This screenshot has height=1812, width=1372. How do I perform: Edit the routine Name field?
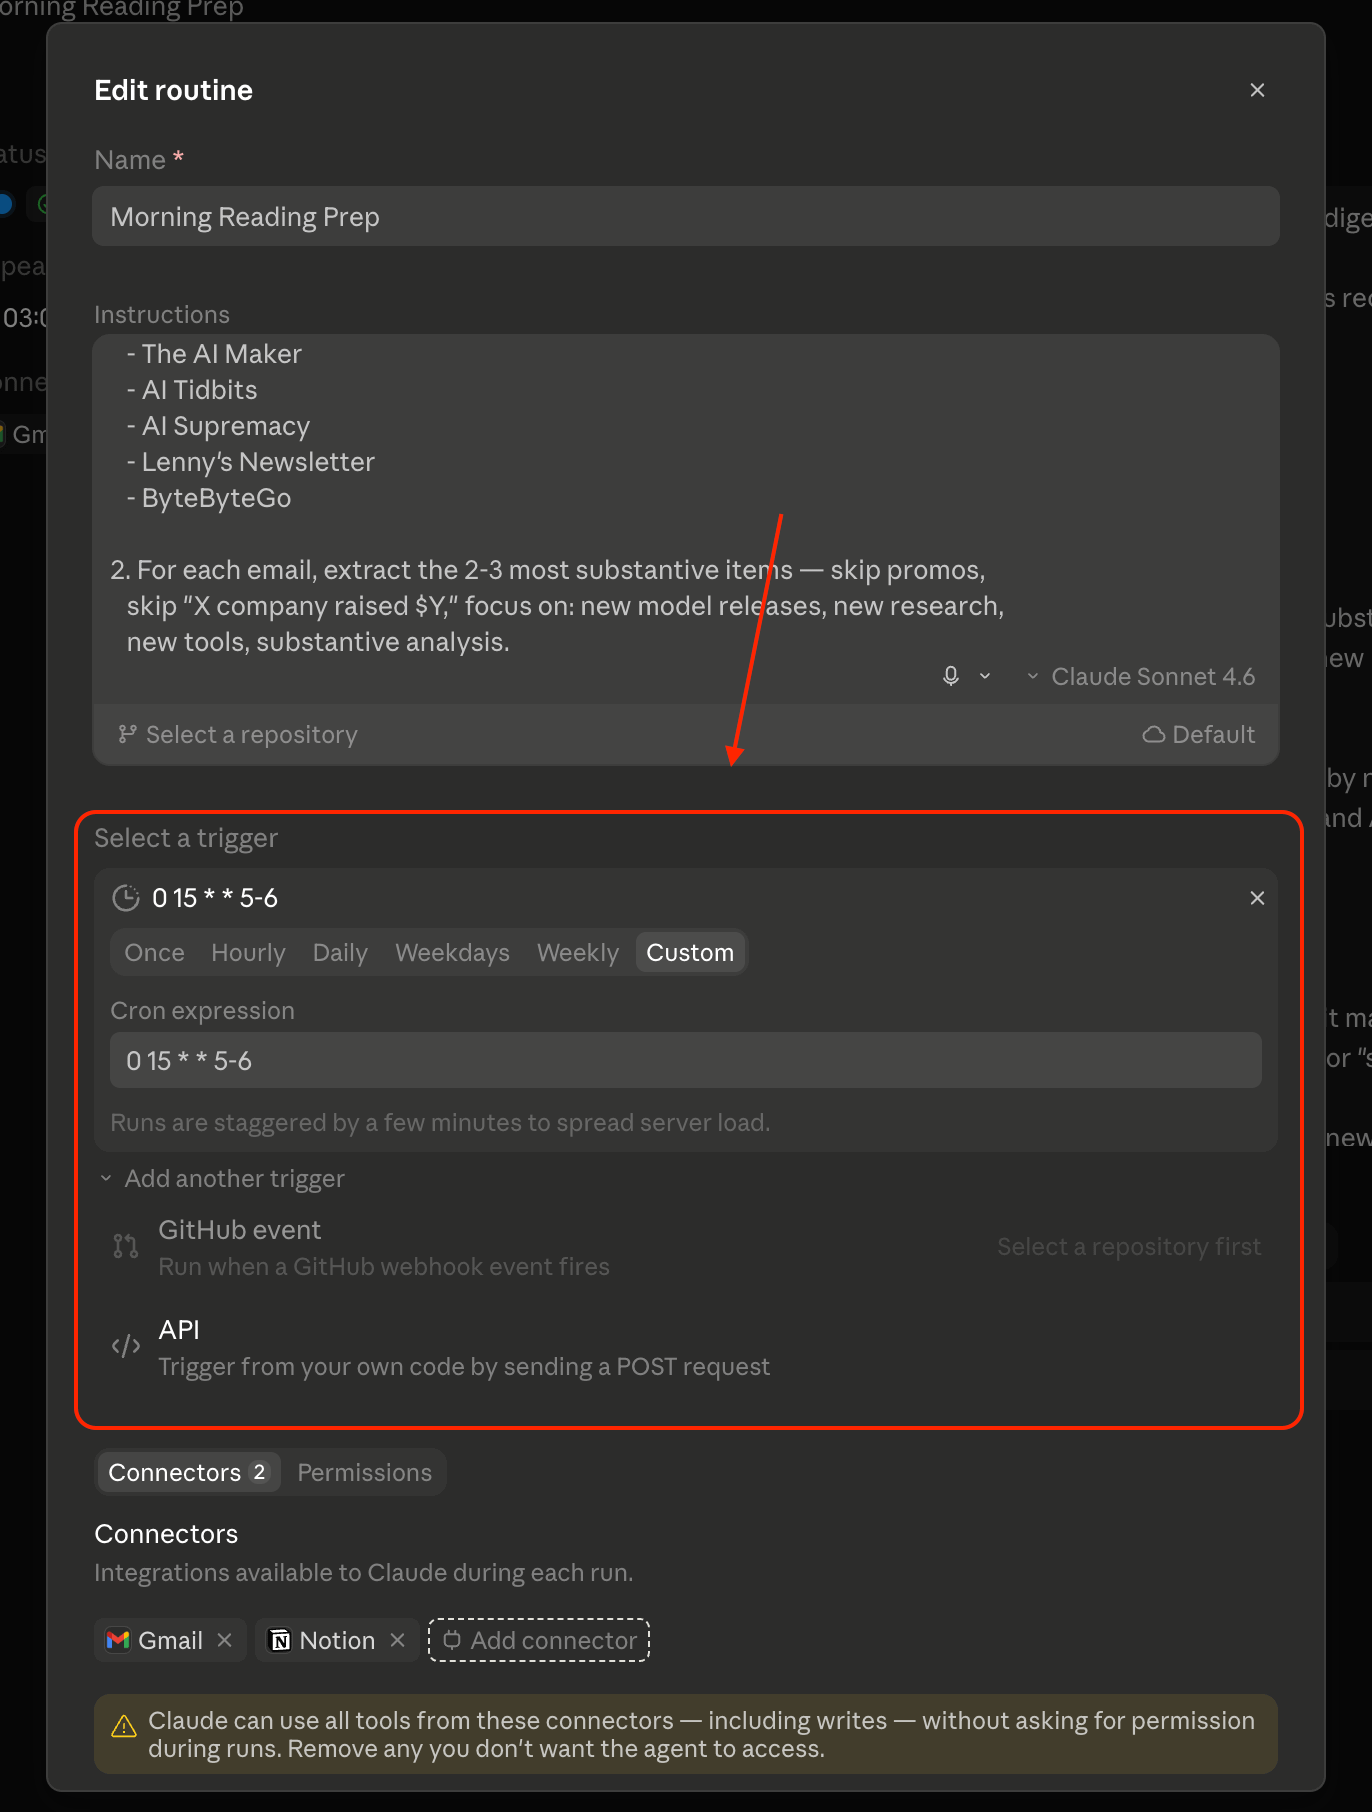pyautogui.click(x=686, y=216)
